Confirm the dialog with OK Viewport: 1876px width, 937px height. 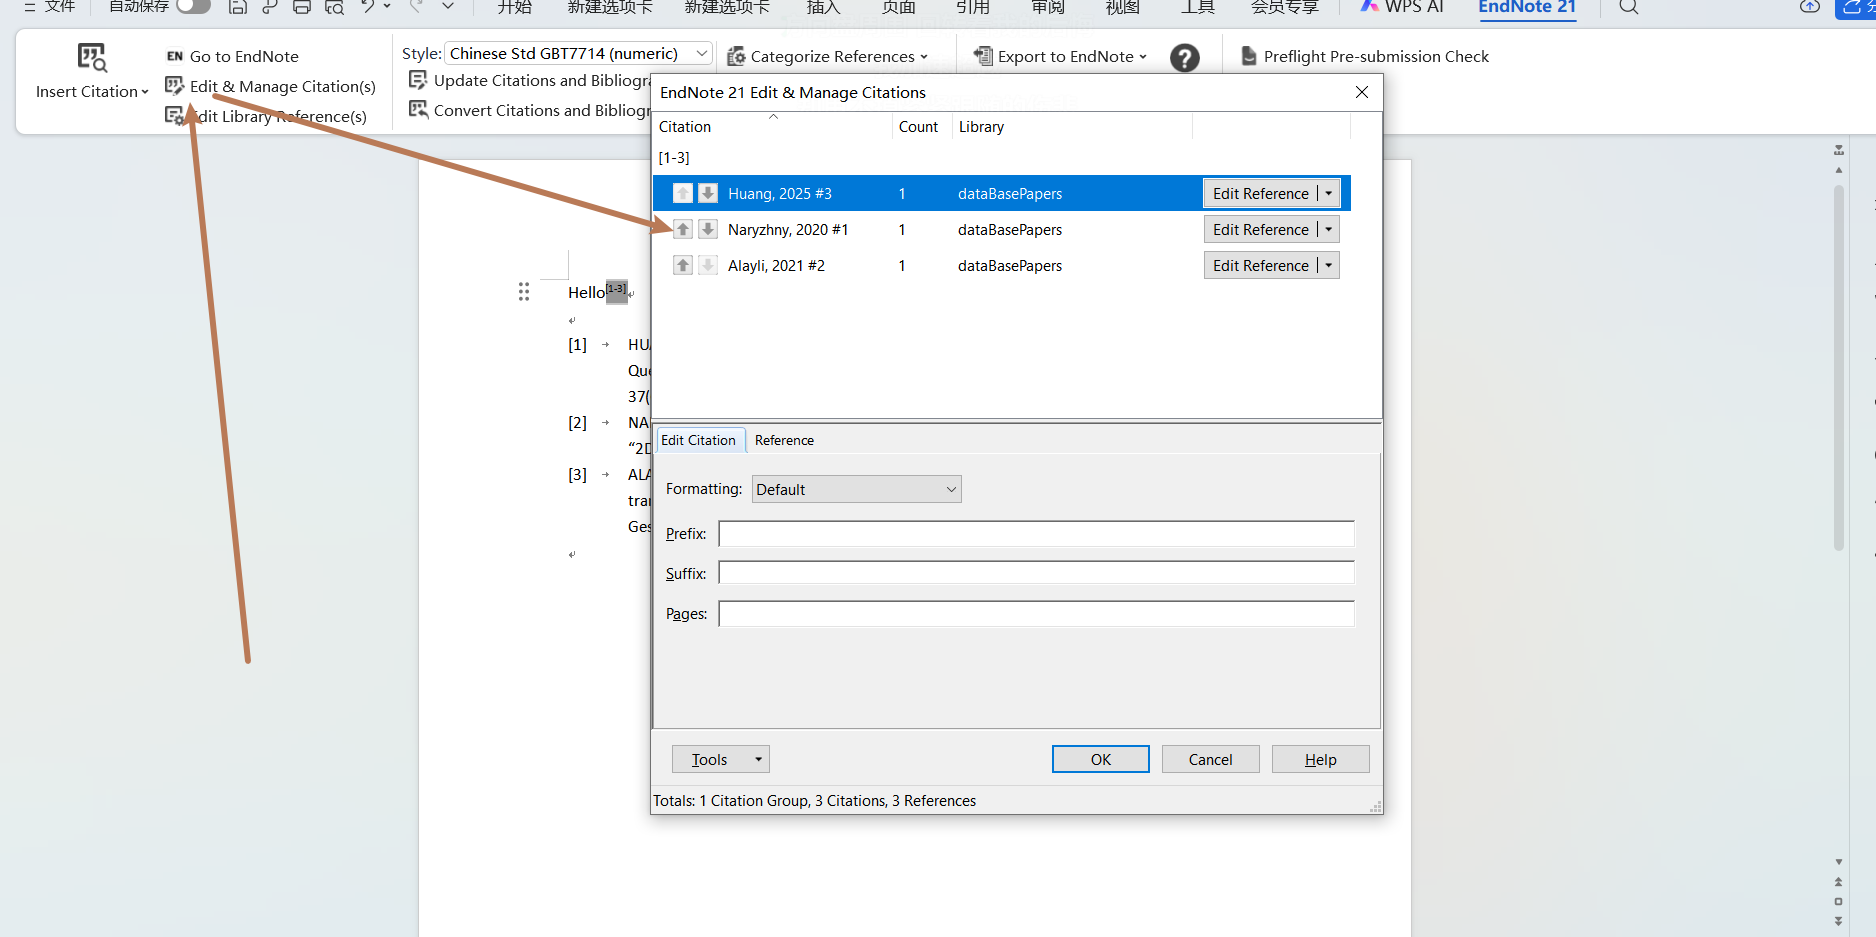1100,759
